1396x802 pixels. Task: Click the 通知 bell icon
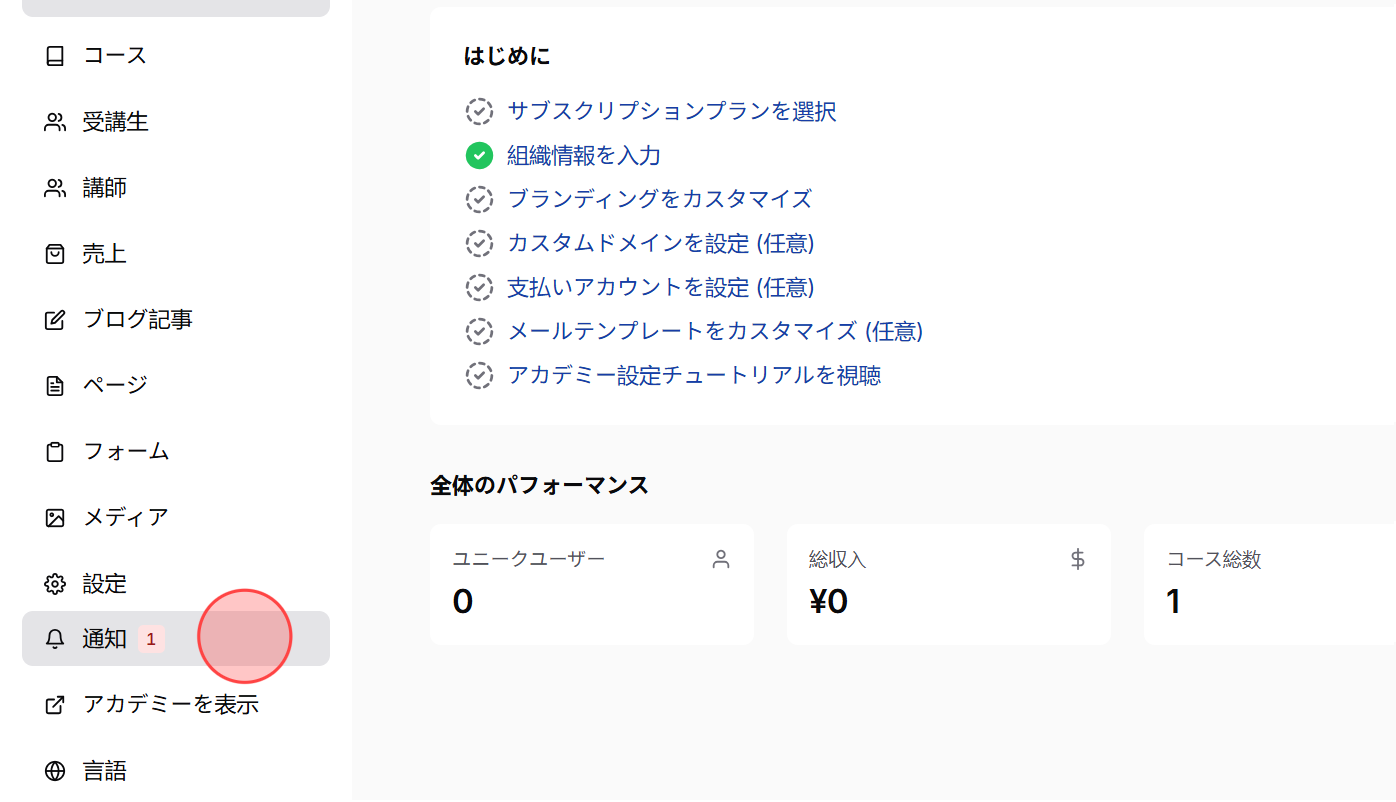(55, 639)
